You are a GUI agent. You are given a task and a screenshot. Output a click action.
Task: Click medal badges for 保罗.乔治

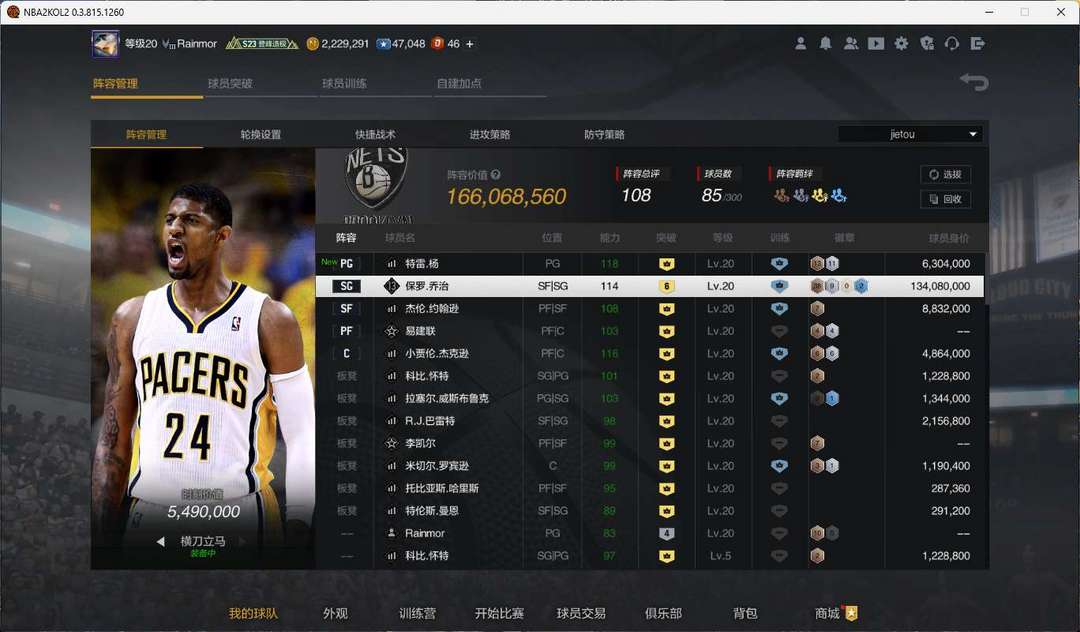click(839, 286)
